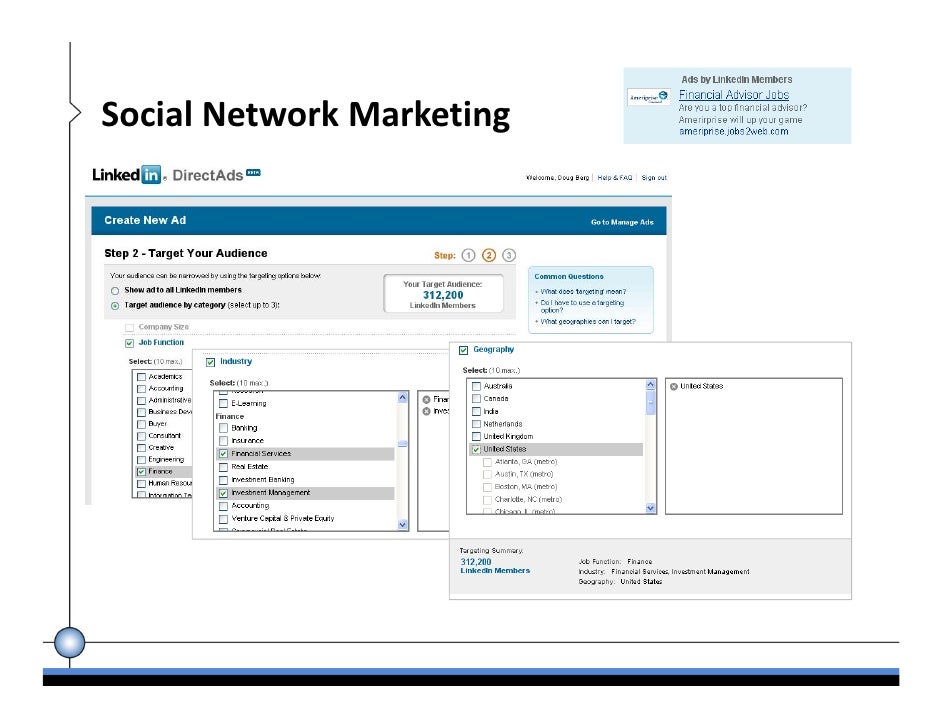
Task: Check Canada in Geography list
Action: 476,399
